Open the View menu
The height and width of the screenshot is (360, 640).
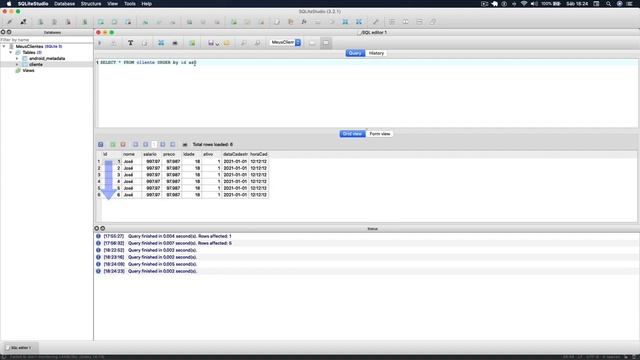[112, 4]
